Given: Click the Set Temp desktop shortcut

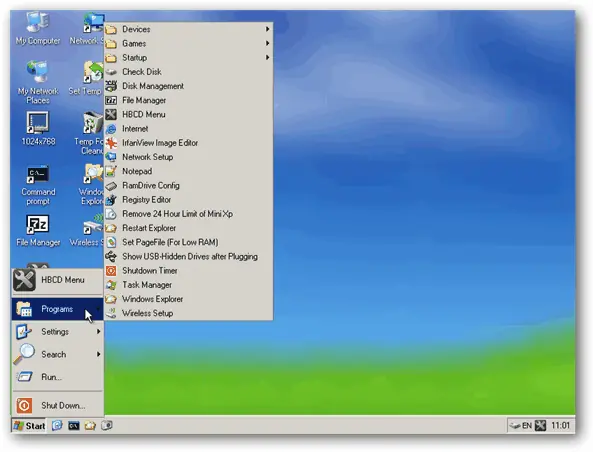Looking at the screenshot, I should (86, 78).
